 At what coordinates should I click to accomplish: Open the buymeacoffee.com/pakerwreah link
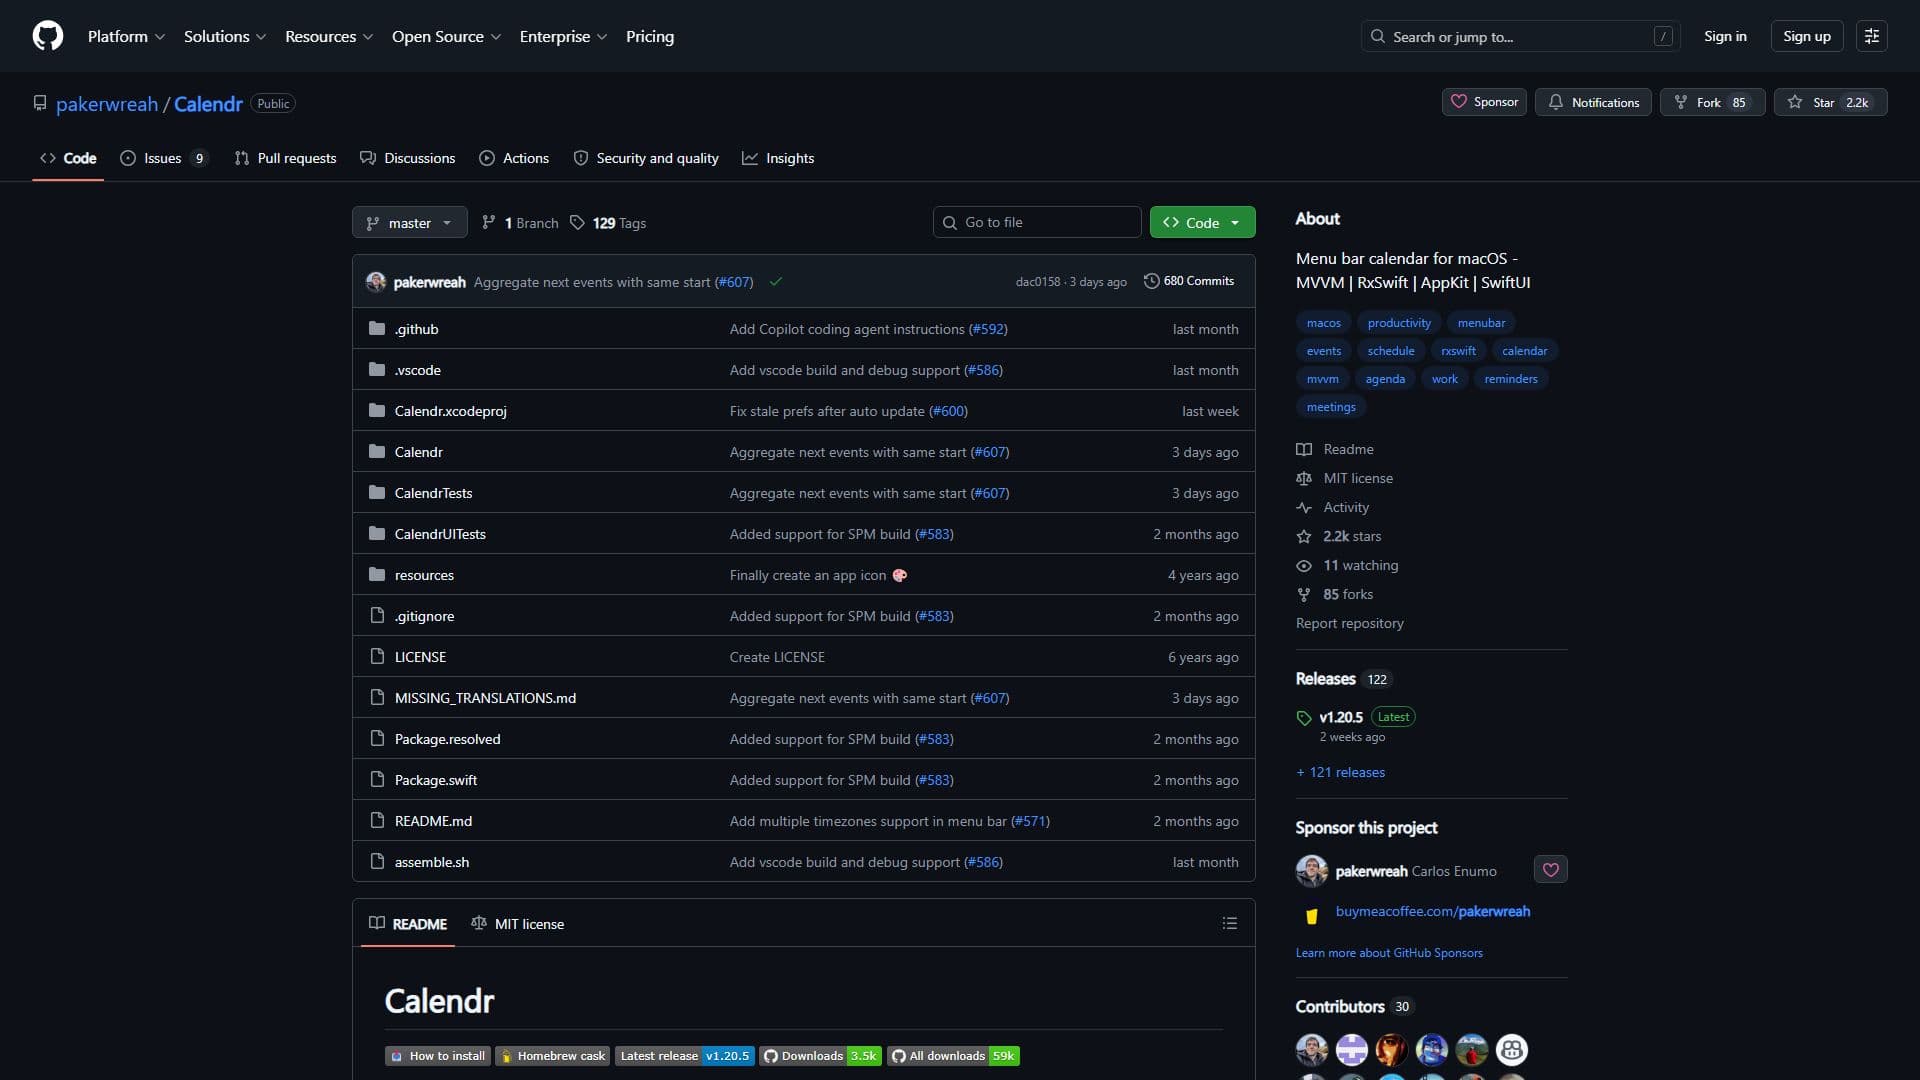pos(1432,911)
